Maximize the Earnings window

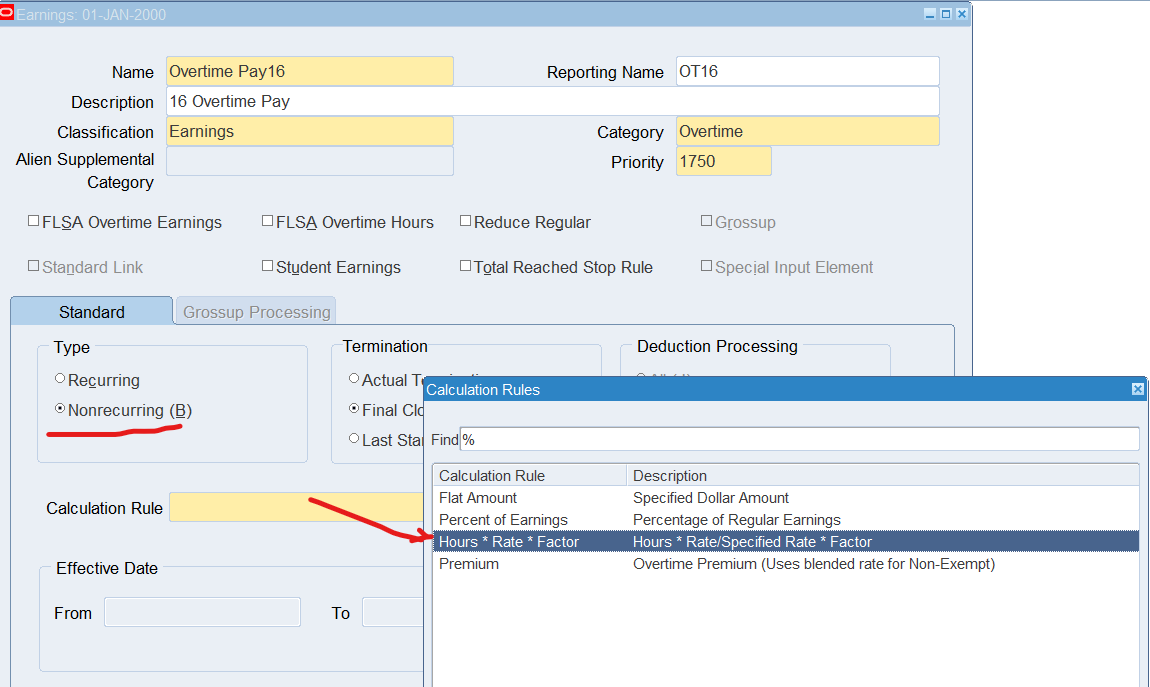coord(946,14)
